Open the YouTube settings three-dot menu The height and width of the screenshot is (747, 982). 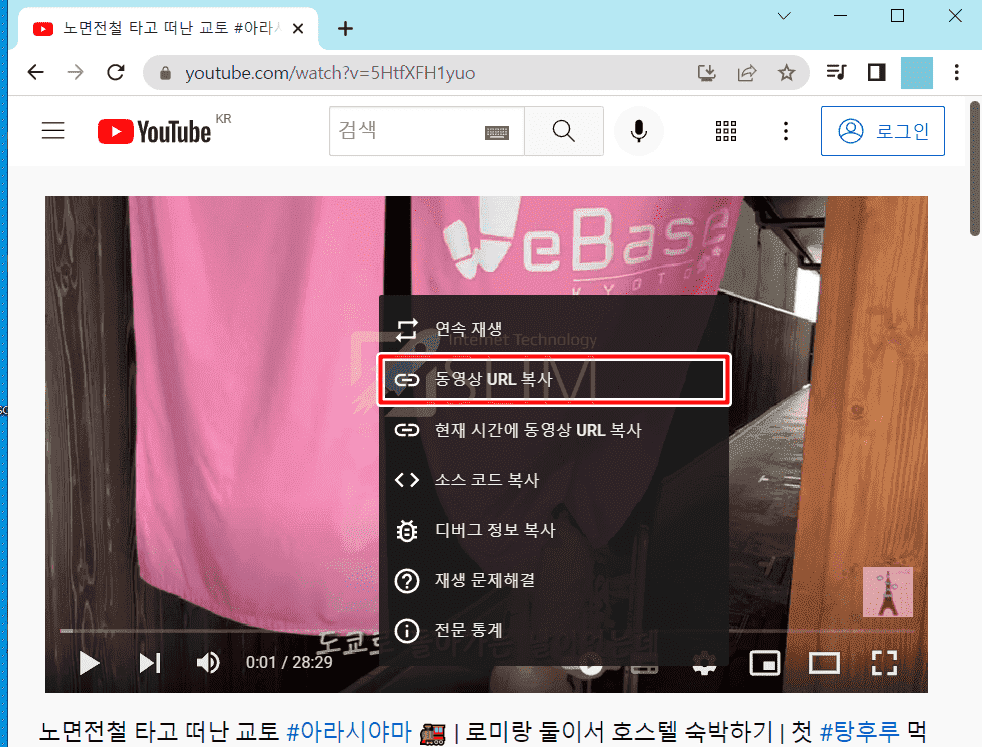(x=785, y=131)
